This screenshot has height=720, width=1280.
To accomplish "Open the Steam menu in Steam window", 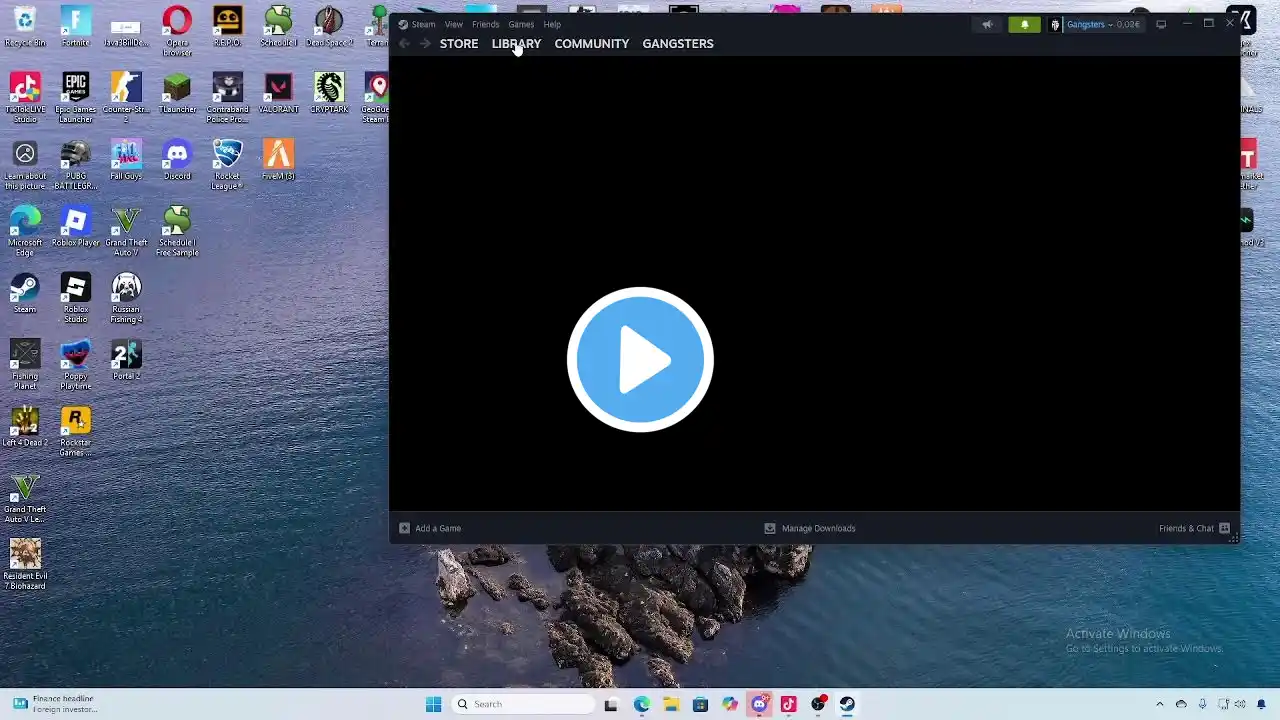I will [x=417, y=24].
